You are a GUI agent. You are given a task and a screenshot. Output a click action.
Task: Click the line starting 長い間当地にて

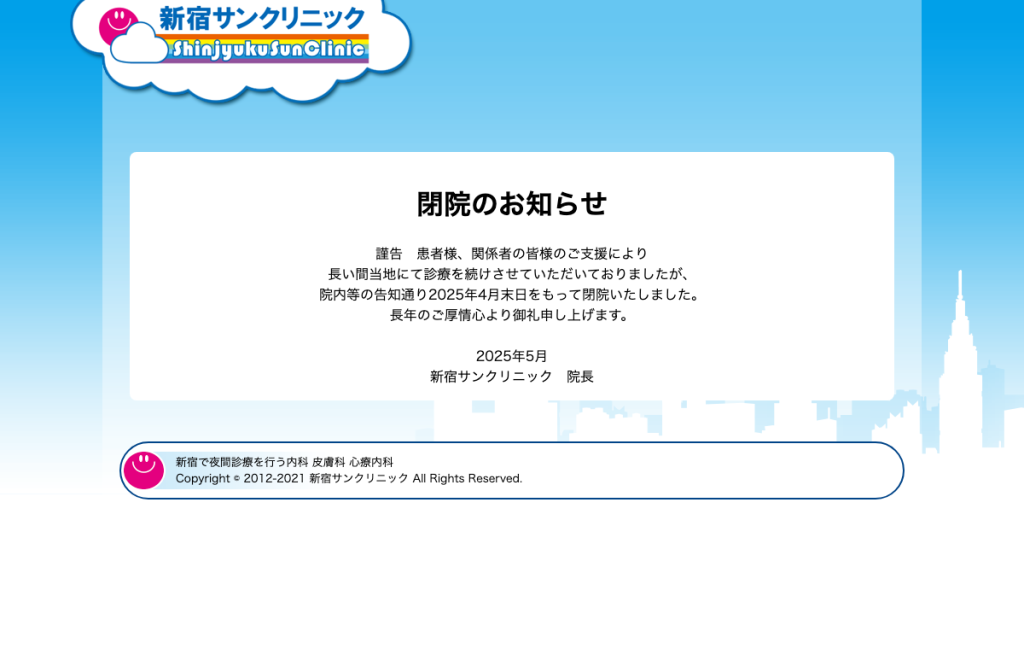[511, 274]
